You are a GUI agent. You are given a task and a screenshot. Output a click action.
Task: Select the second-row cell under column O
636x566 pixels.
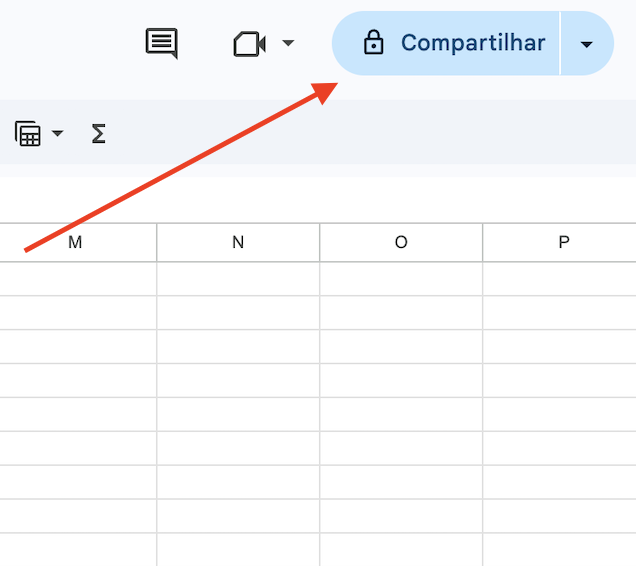point(401,313)
